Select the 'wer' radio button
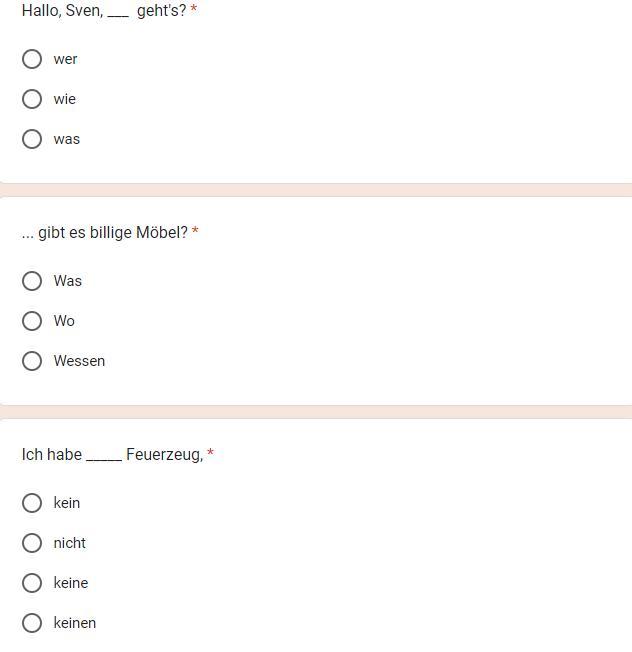The image size is (632, 652). 32,59
